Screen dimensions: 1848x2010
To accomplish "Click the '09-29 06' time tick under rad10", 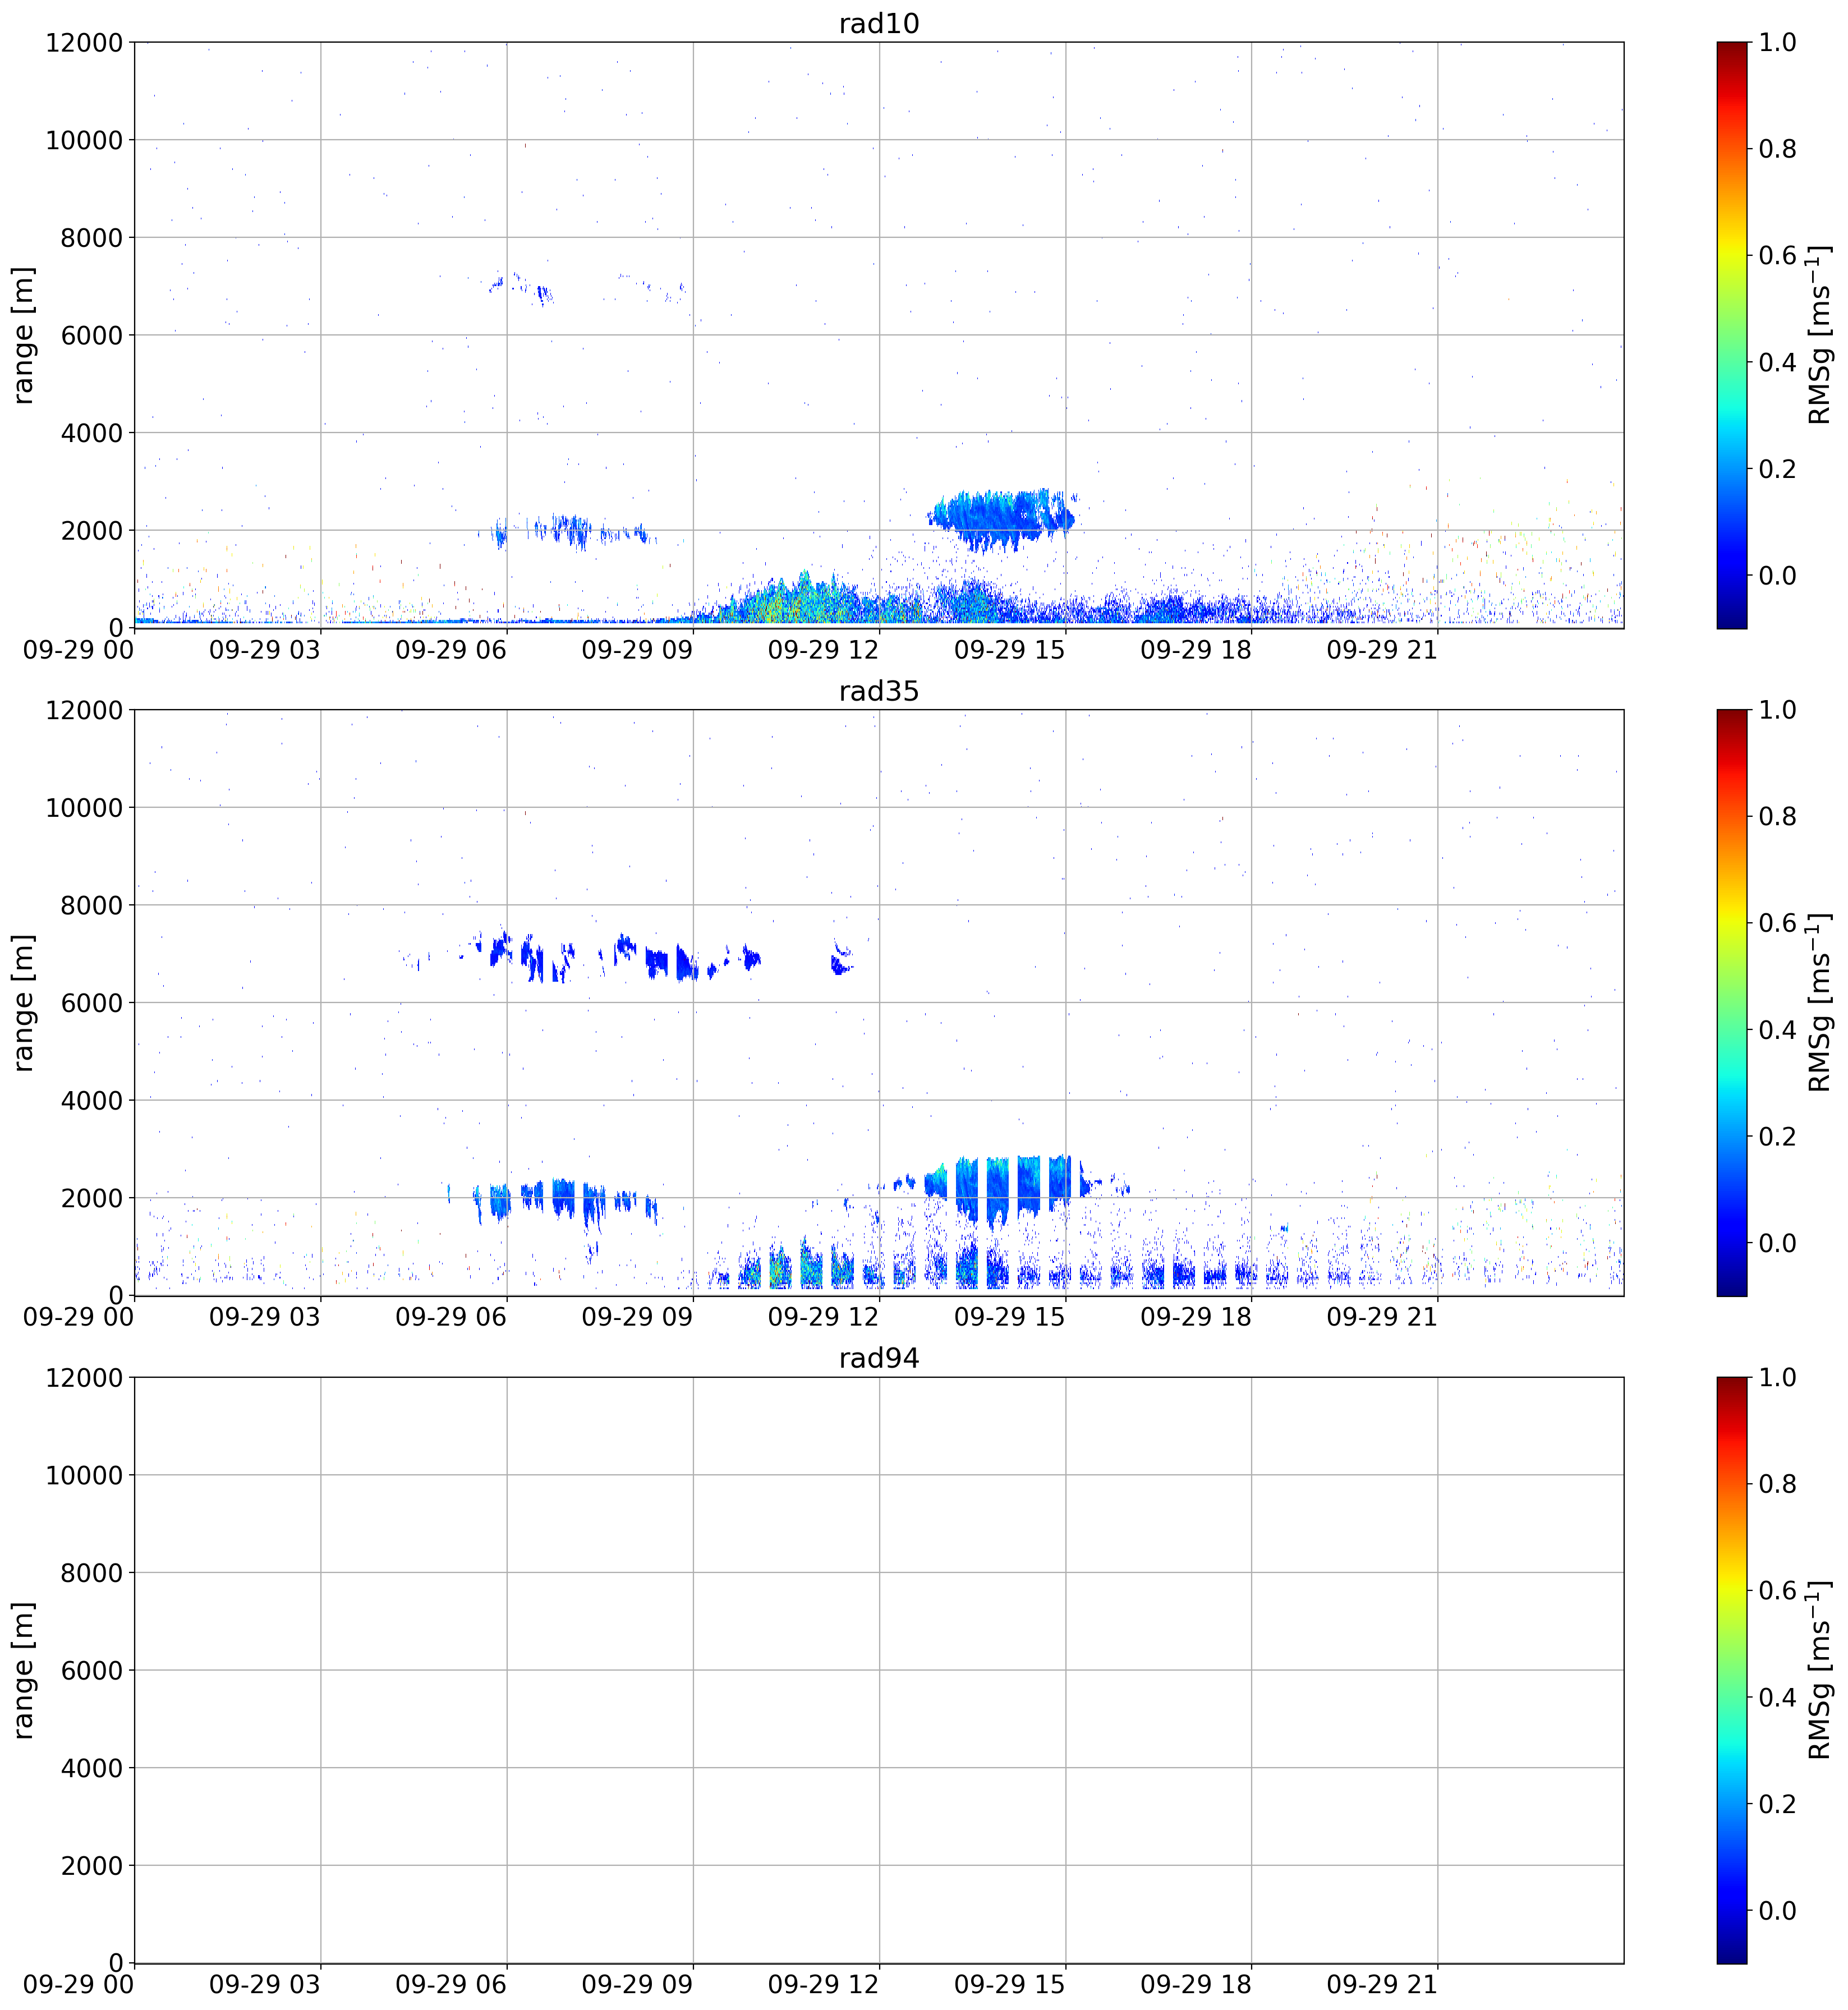I will point(451,650).
